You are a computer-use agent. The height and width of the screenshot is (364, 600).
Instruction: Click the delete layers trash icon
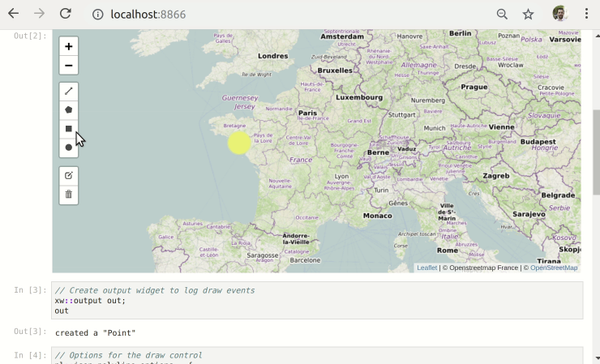coord(68,194)
